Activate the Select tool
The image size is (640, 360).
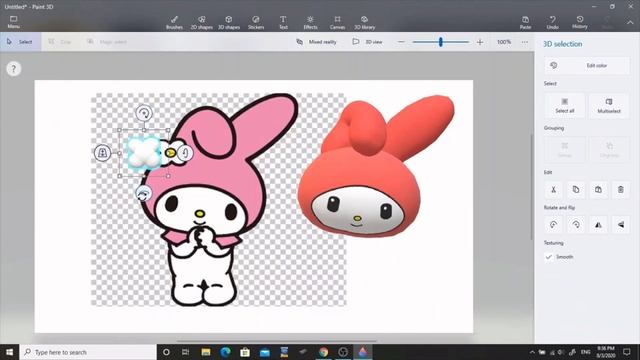[x=20, y=42]
